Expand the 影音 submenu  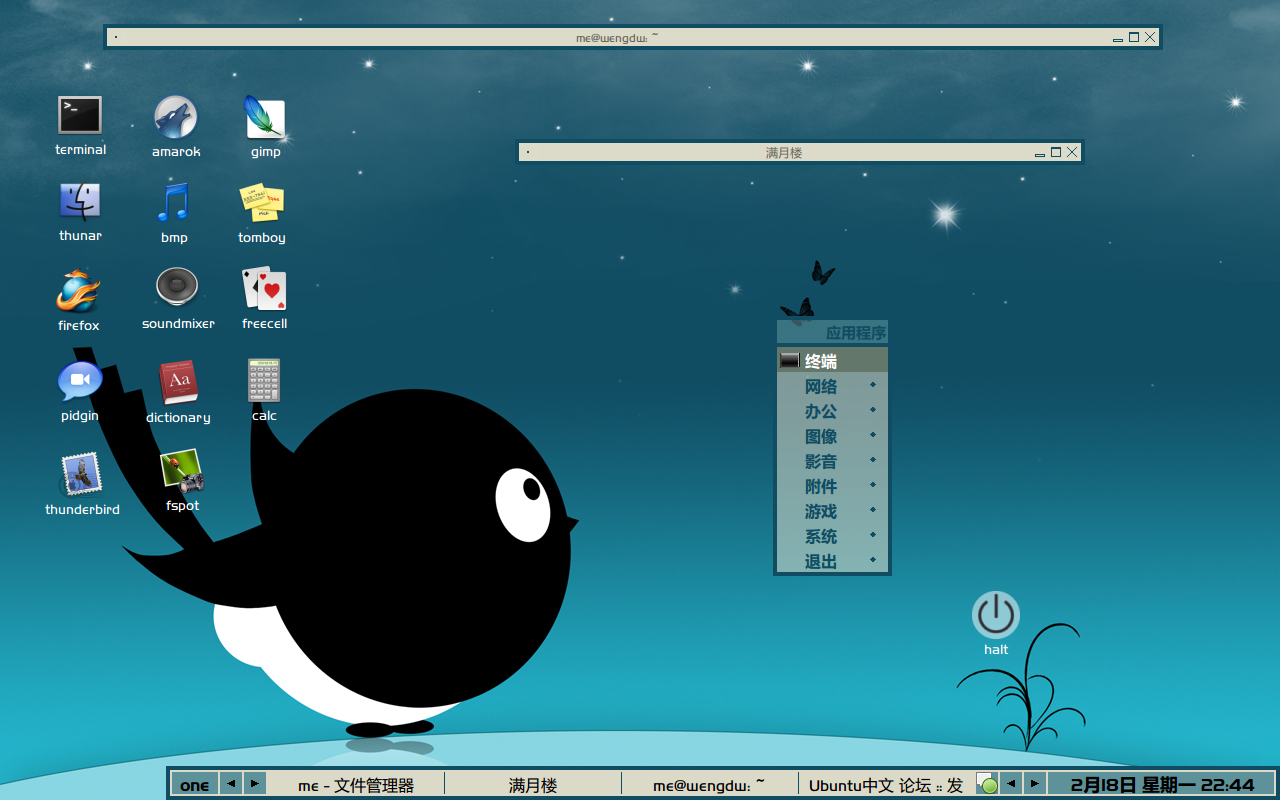point(832,461)
